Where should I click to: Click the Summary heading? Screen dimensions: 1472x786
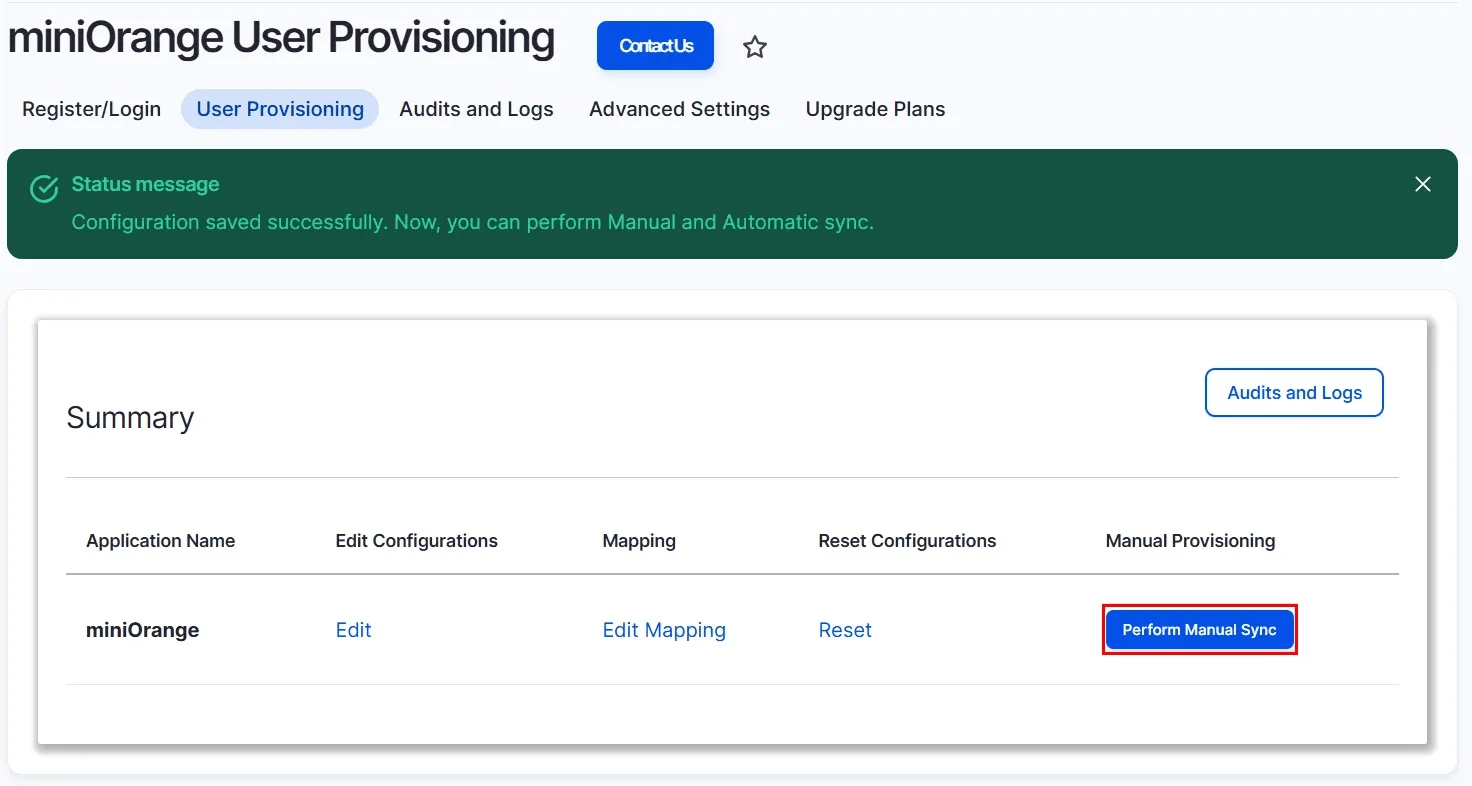[x=130, y=418]
